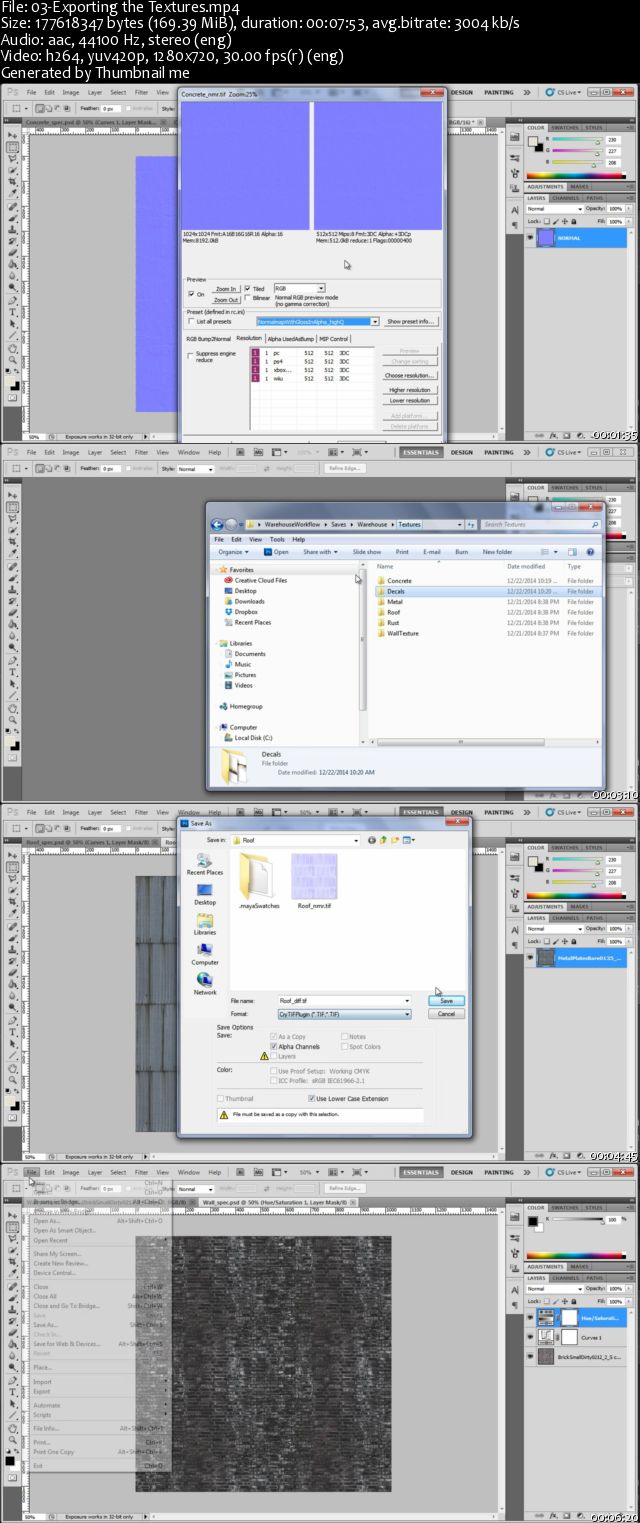The height and width of the screenshot is (1523, 640).
Task: Click Show preset info button
Action: pos(411,321)
